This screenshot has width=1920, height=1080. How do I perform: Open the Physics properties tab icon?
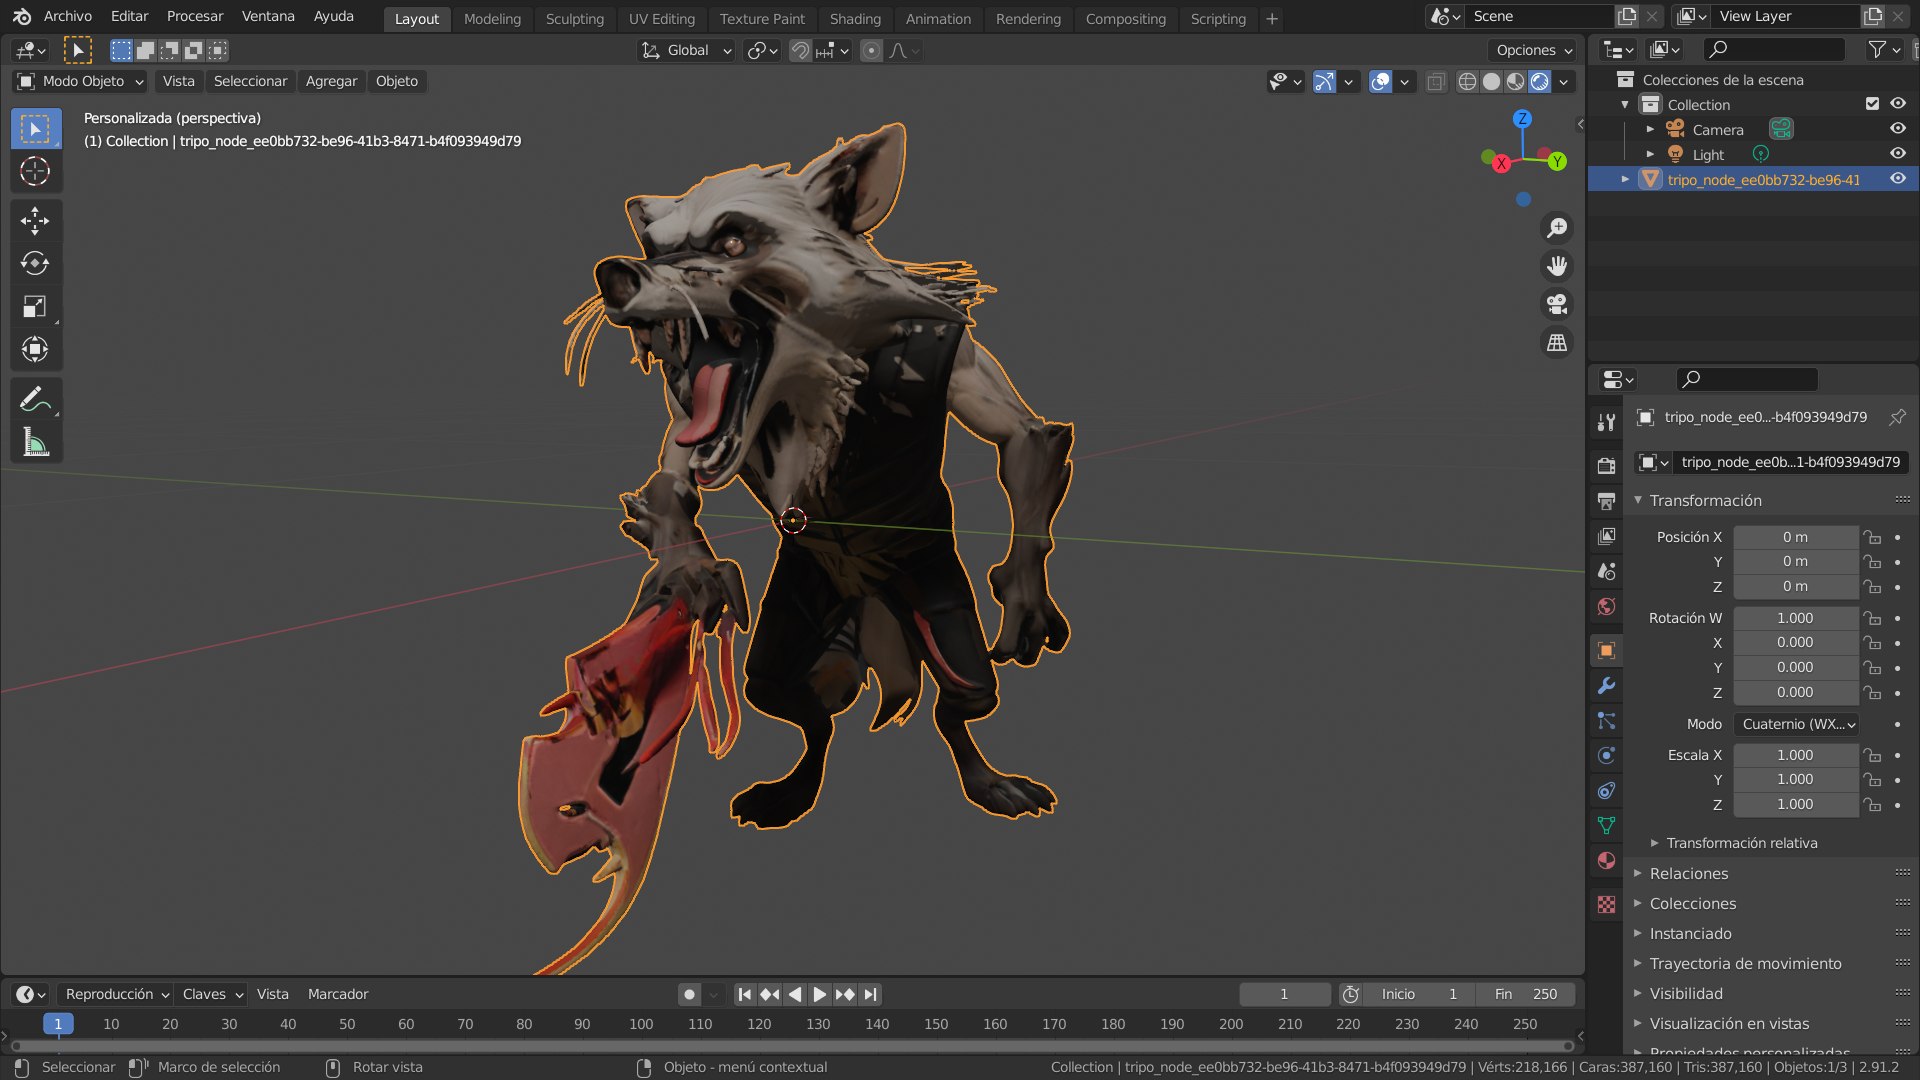(x=1606, y=756)
